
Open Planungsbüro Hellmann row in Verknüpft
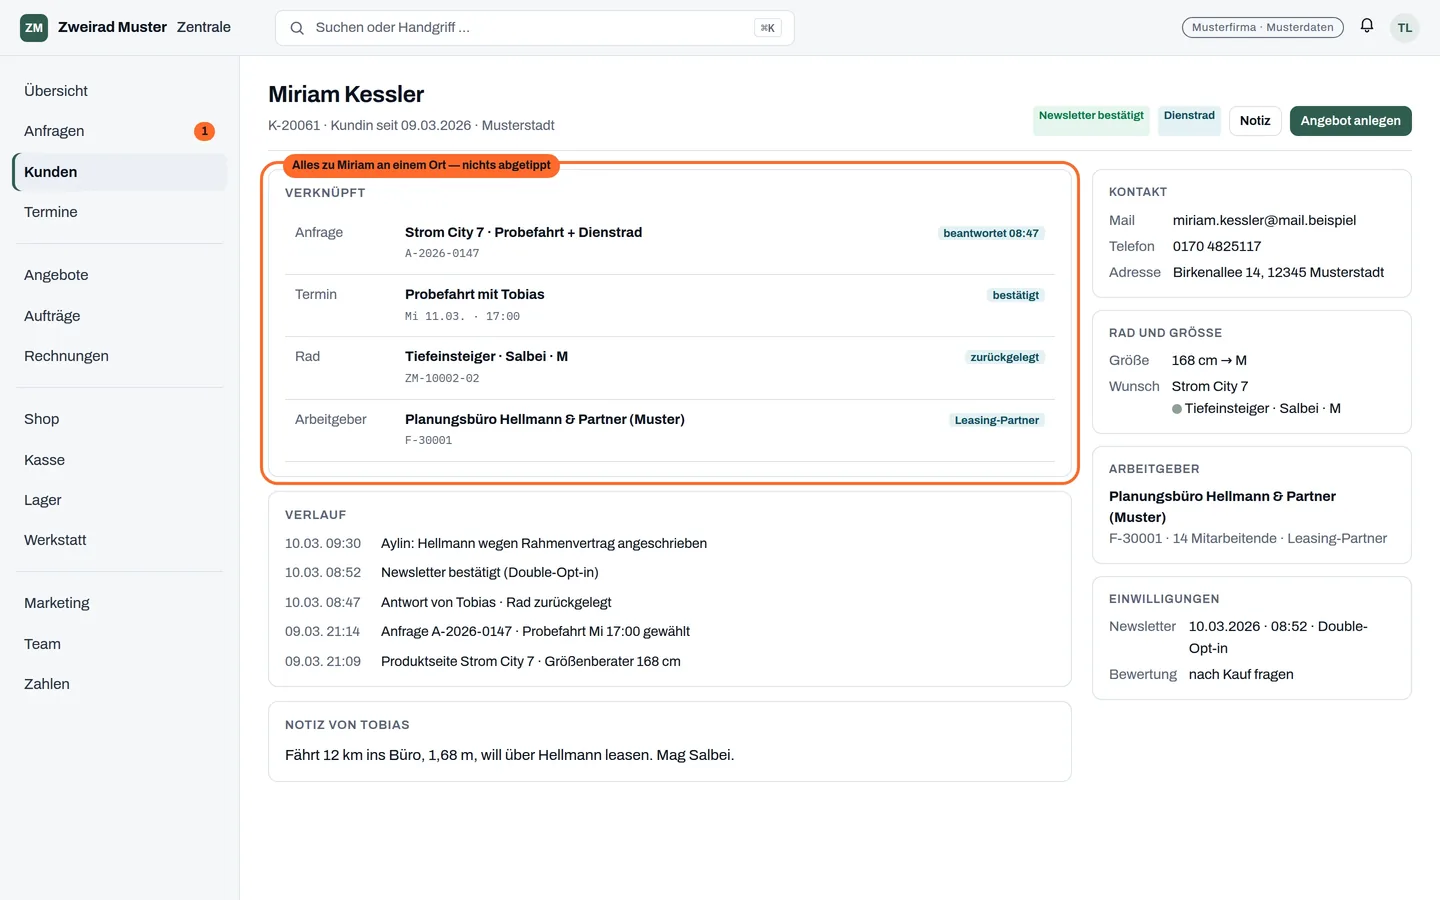[670, 430]
